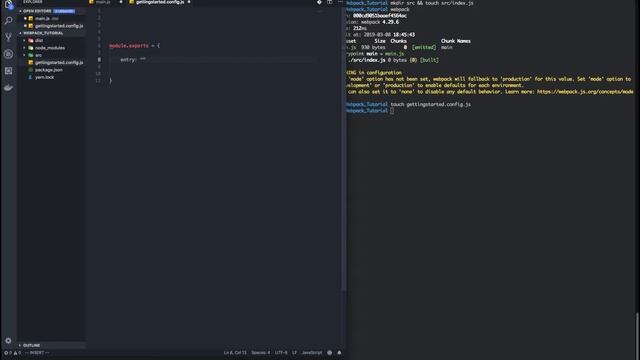Open the Manage gear in the activity bar
The width and height of the screenshot is (640, 360).
point(8,340)
